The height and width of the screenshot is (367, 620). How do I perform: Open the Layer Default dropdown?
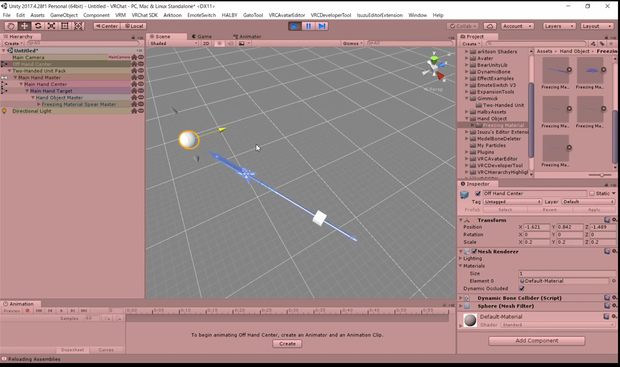click(588, 202)
